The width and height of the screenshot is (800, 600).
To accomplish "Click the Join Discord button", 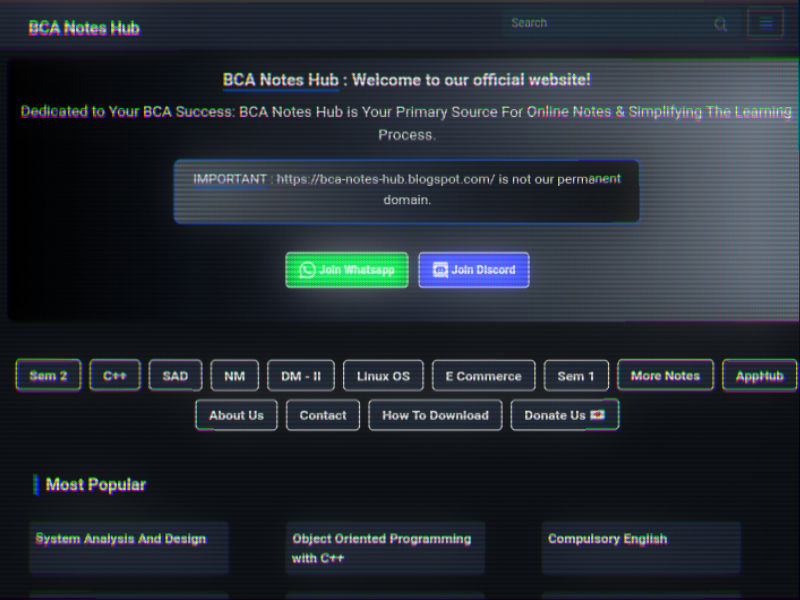I will pos(474,270).
